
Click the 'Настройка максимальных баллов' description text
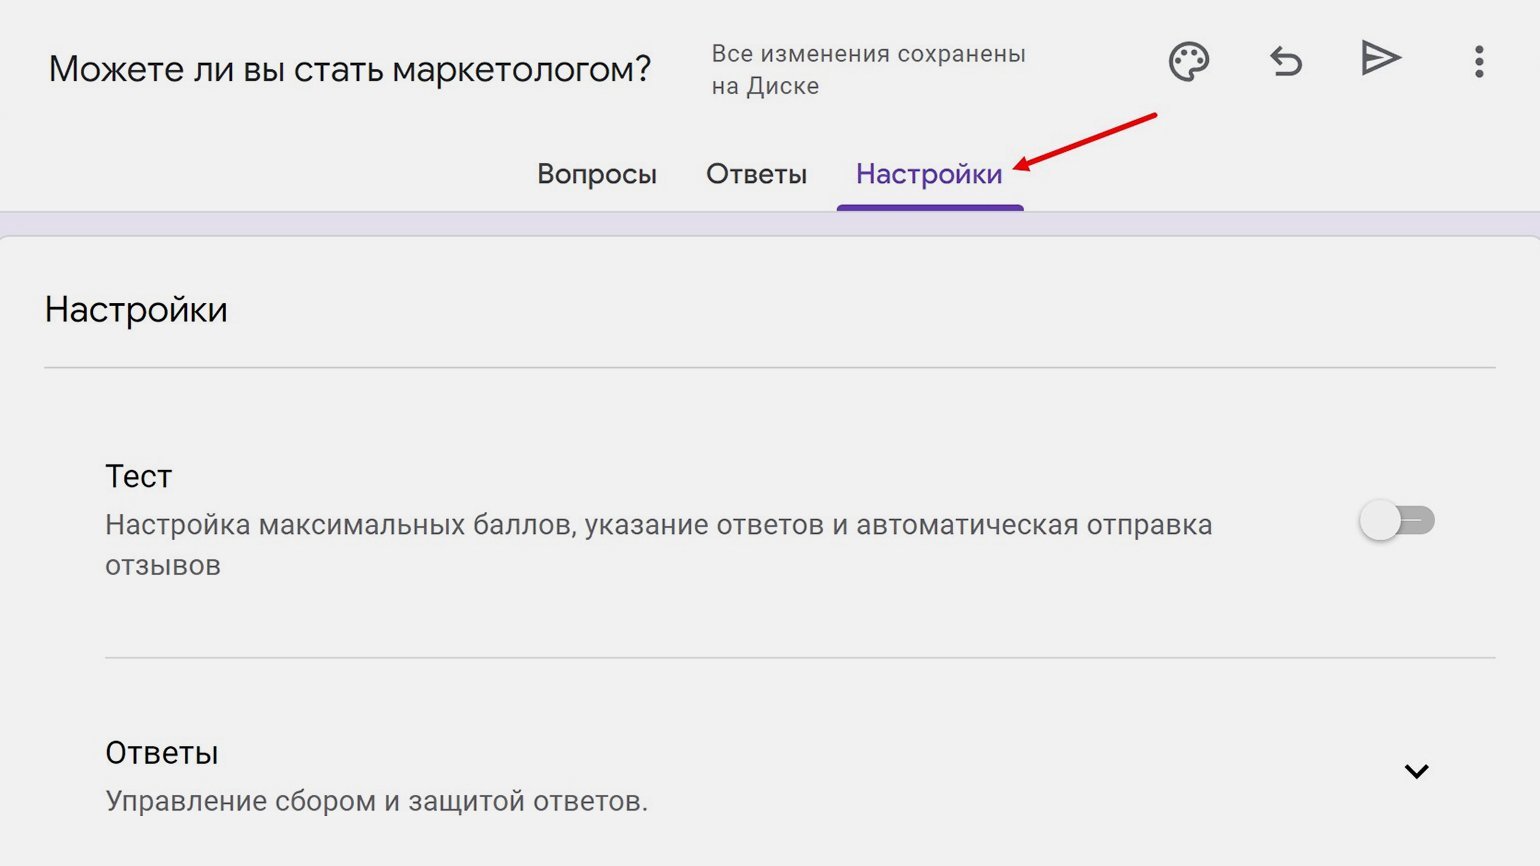point(658,545)
